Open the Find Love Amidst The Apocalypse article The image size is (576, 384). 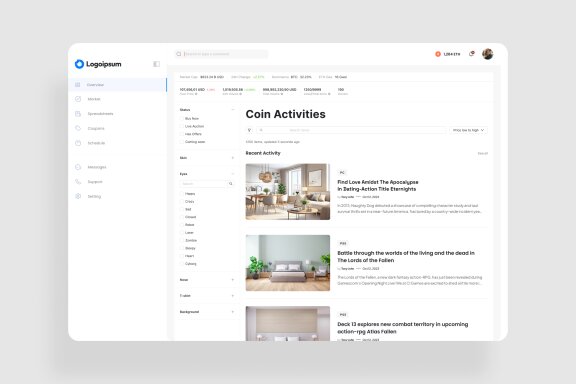(x=378, y=186)
